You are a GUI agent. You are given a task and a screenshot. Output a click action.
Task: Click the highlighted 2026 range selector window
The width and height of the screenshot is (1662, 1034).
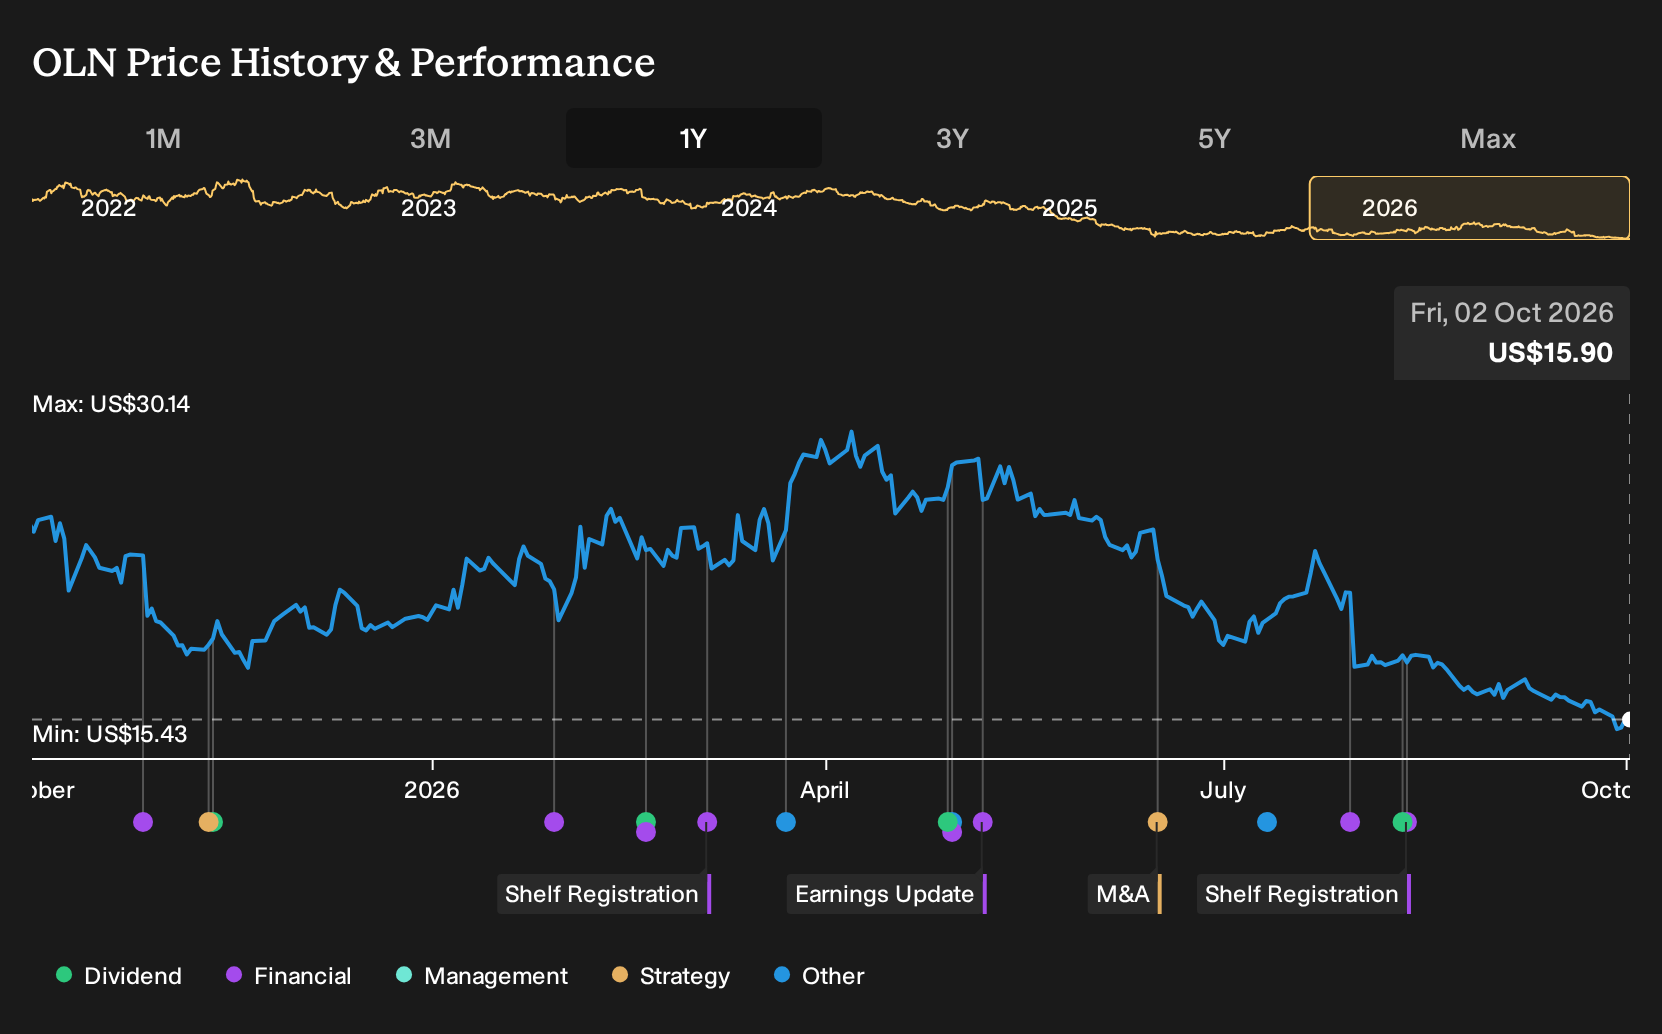(x=1469, y=208)
